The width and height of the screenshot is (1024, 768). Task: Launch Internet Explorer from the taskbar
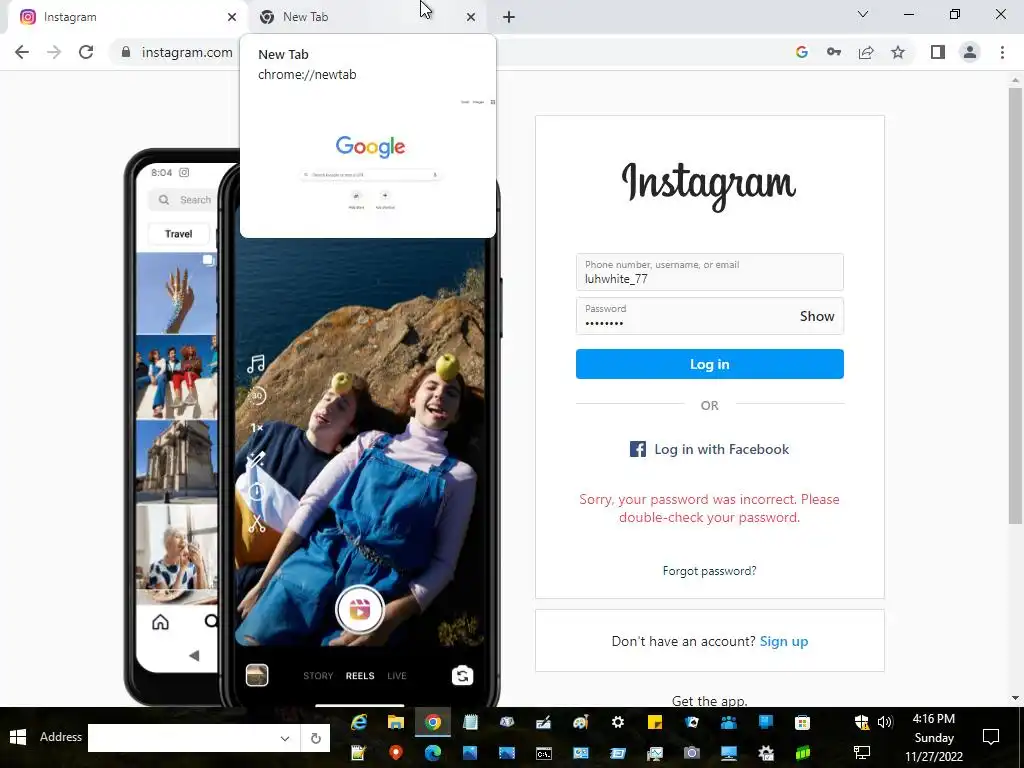359,722
